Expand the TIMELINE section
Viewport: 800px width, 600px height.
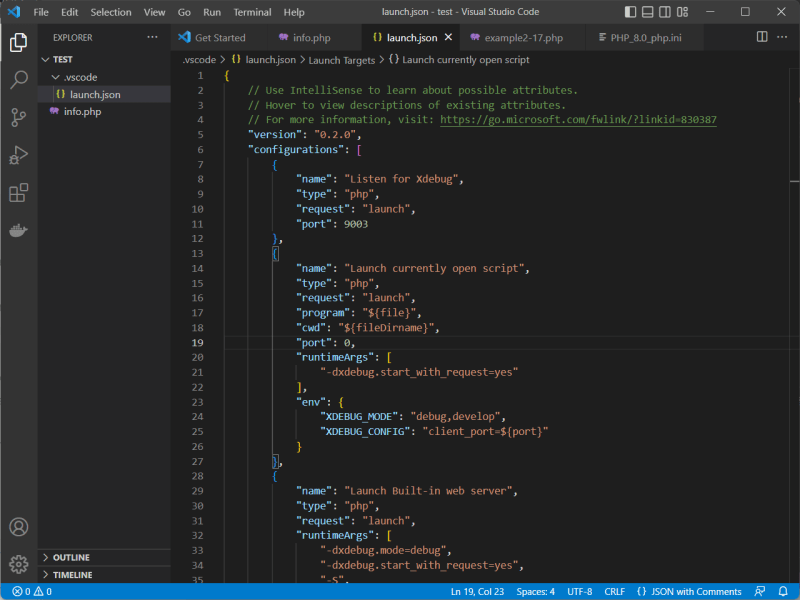[x=105, y=574]
